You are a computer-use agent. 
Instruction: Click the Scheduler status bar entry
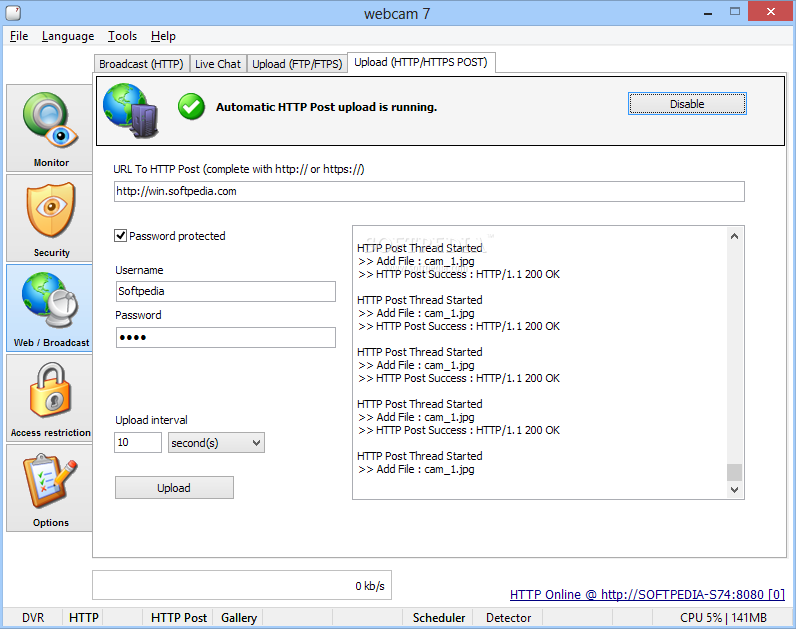(439, 618)
